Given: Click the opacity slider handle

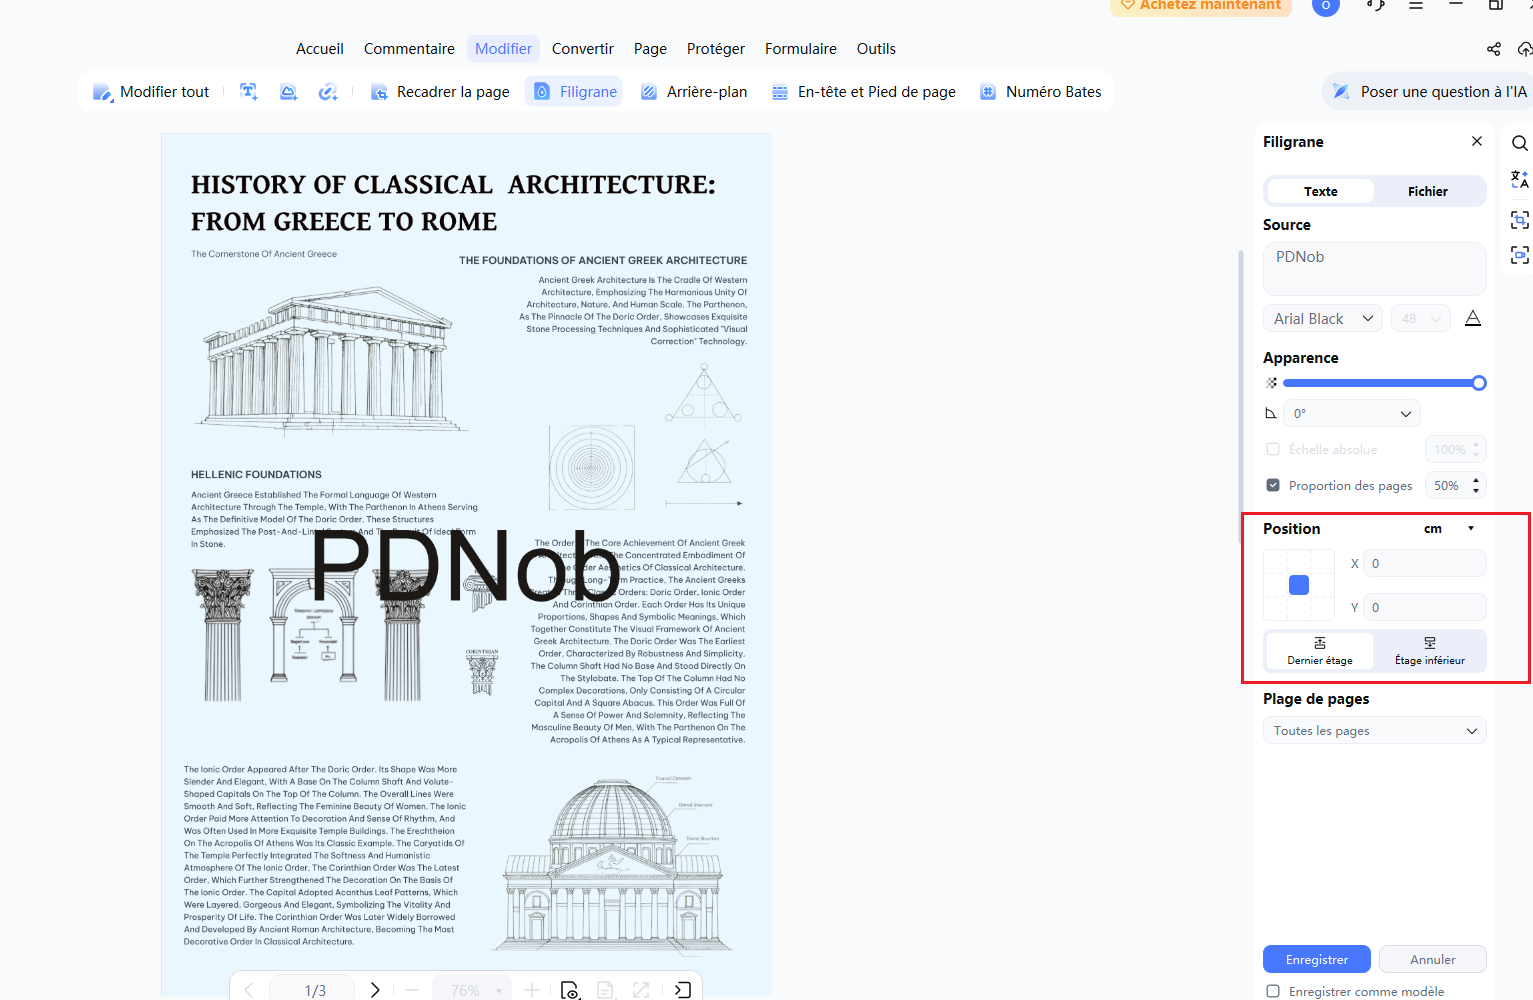Looking at the screenshot, I should pyautogui.click(x=1479, y=383).
